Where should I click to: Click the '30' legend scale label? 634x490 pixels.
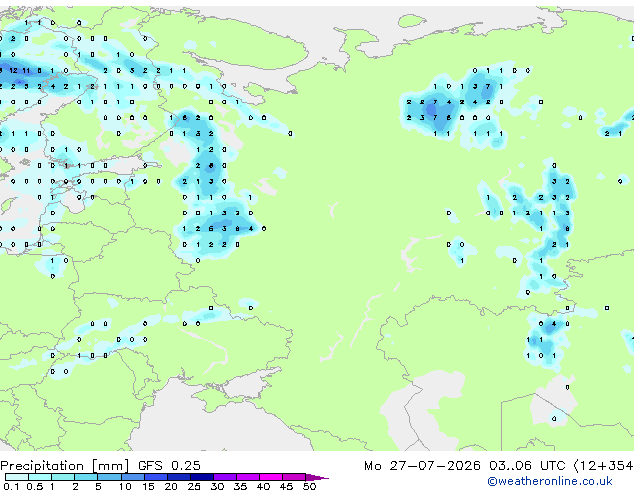coord(217,486)
